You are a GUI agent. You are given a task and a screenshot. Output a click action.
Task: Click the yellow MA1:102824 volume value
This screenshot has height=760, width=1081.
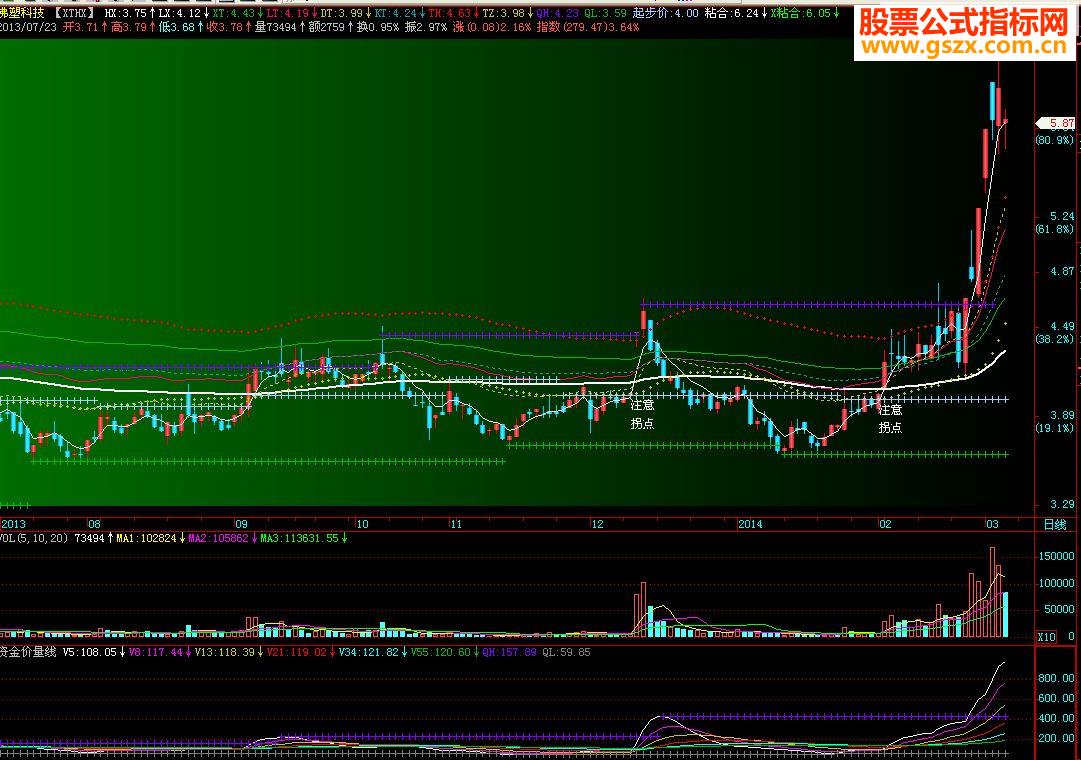146,538
